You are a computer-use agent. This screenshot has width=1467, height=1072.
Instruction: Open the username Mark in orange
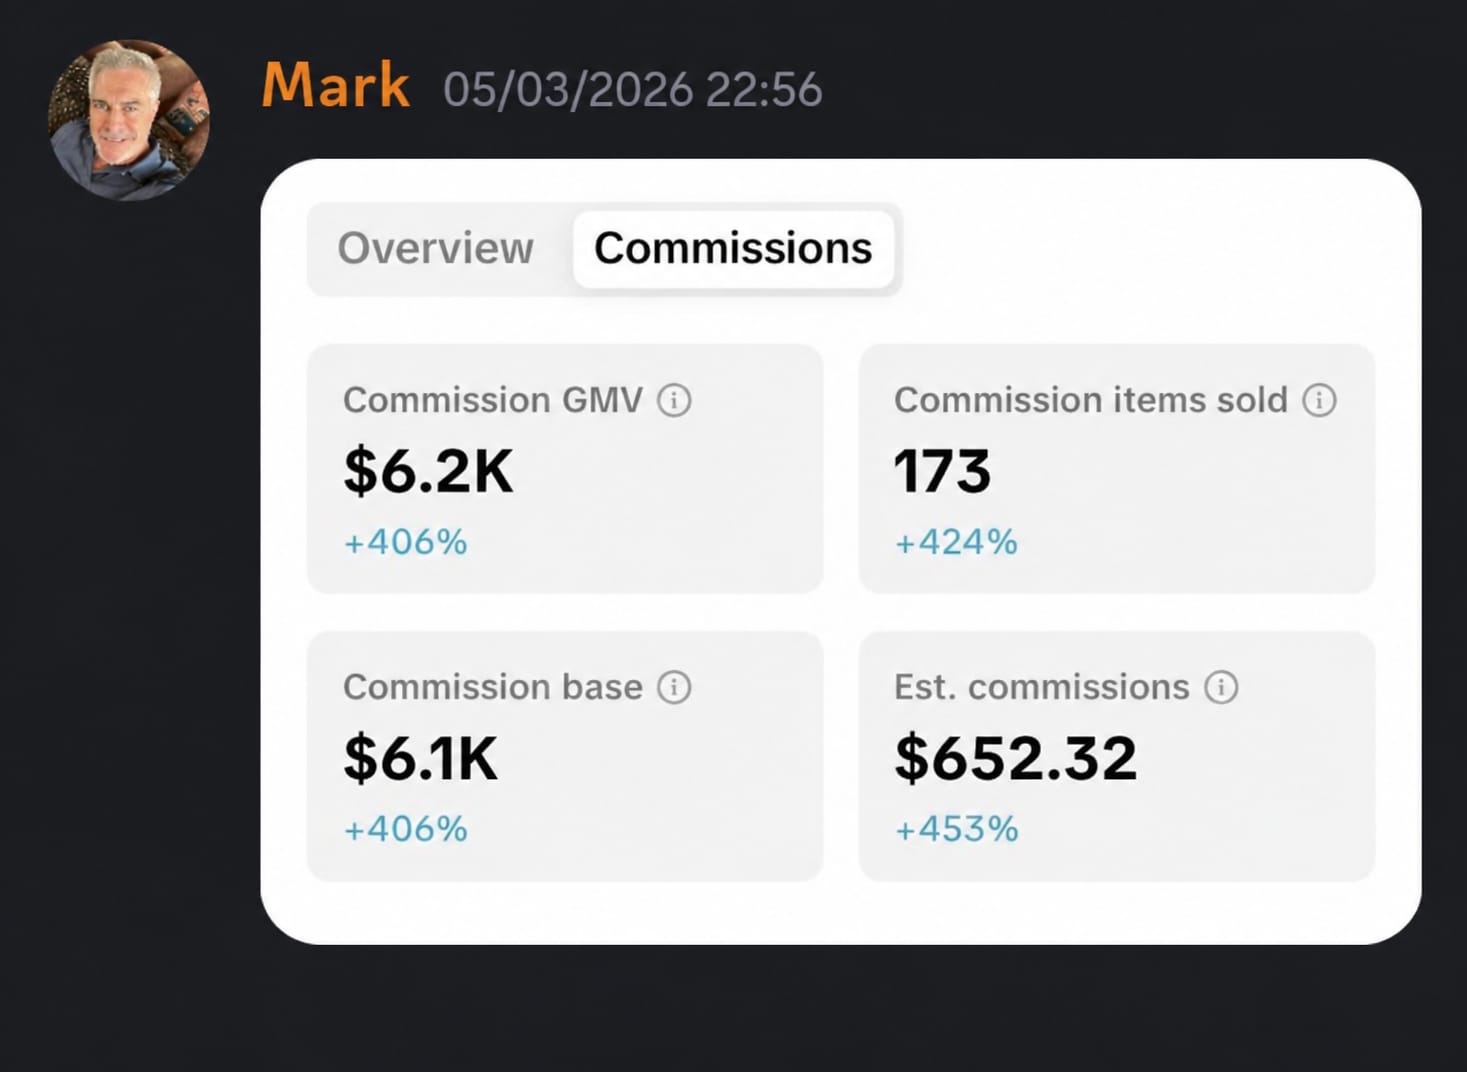point(335,85)
